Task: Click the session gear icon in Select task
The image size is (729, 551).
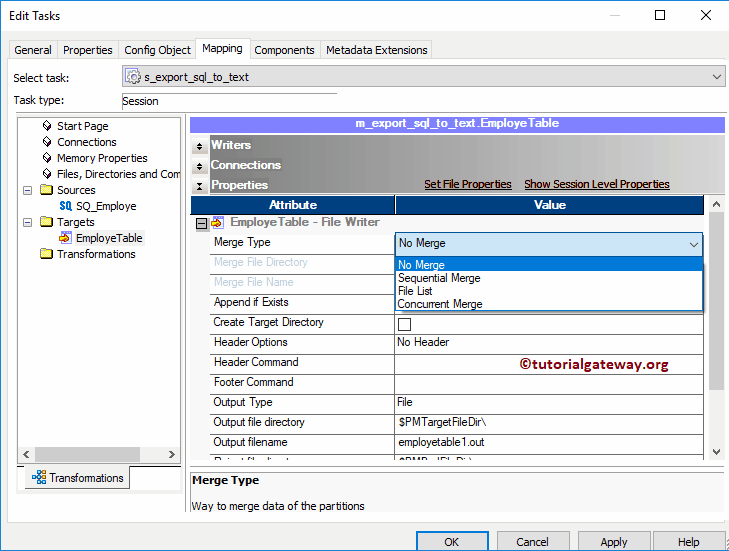Action: pos(133,76)
